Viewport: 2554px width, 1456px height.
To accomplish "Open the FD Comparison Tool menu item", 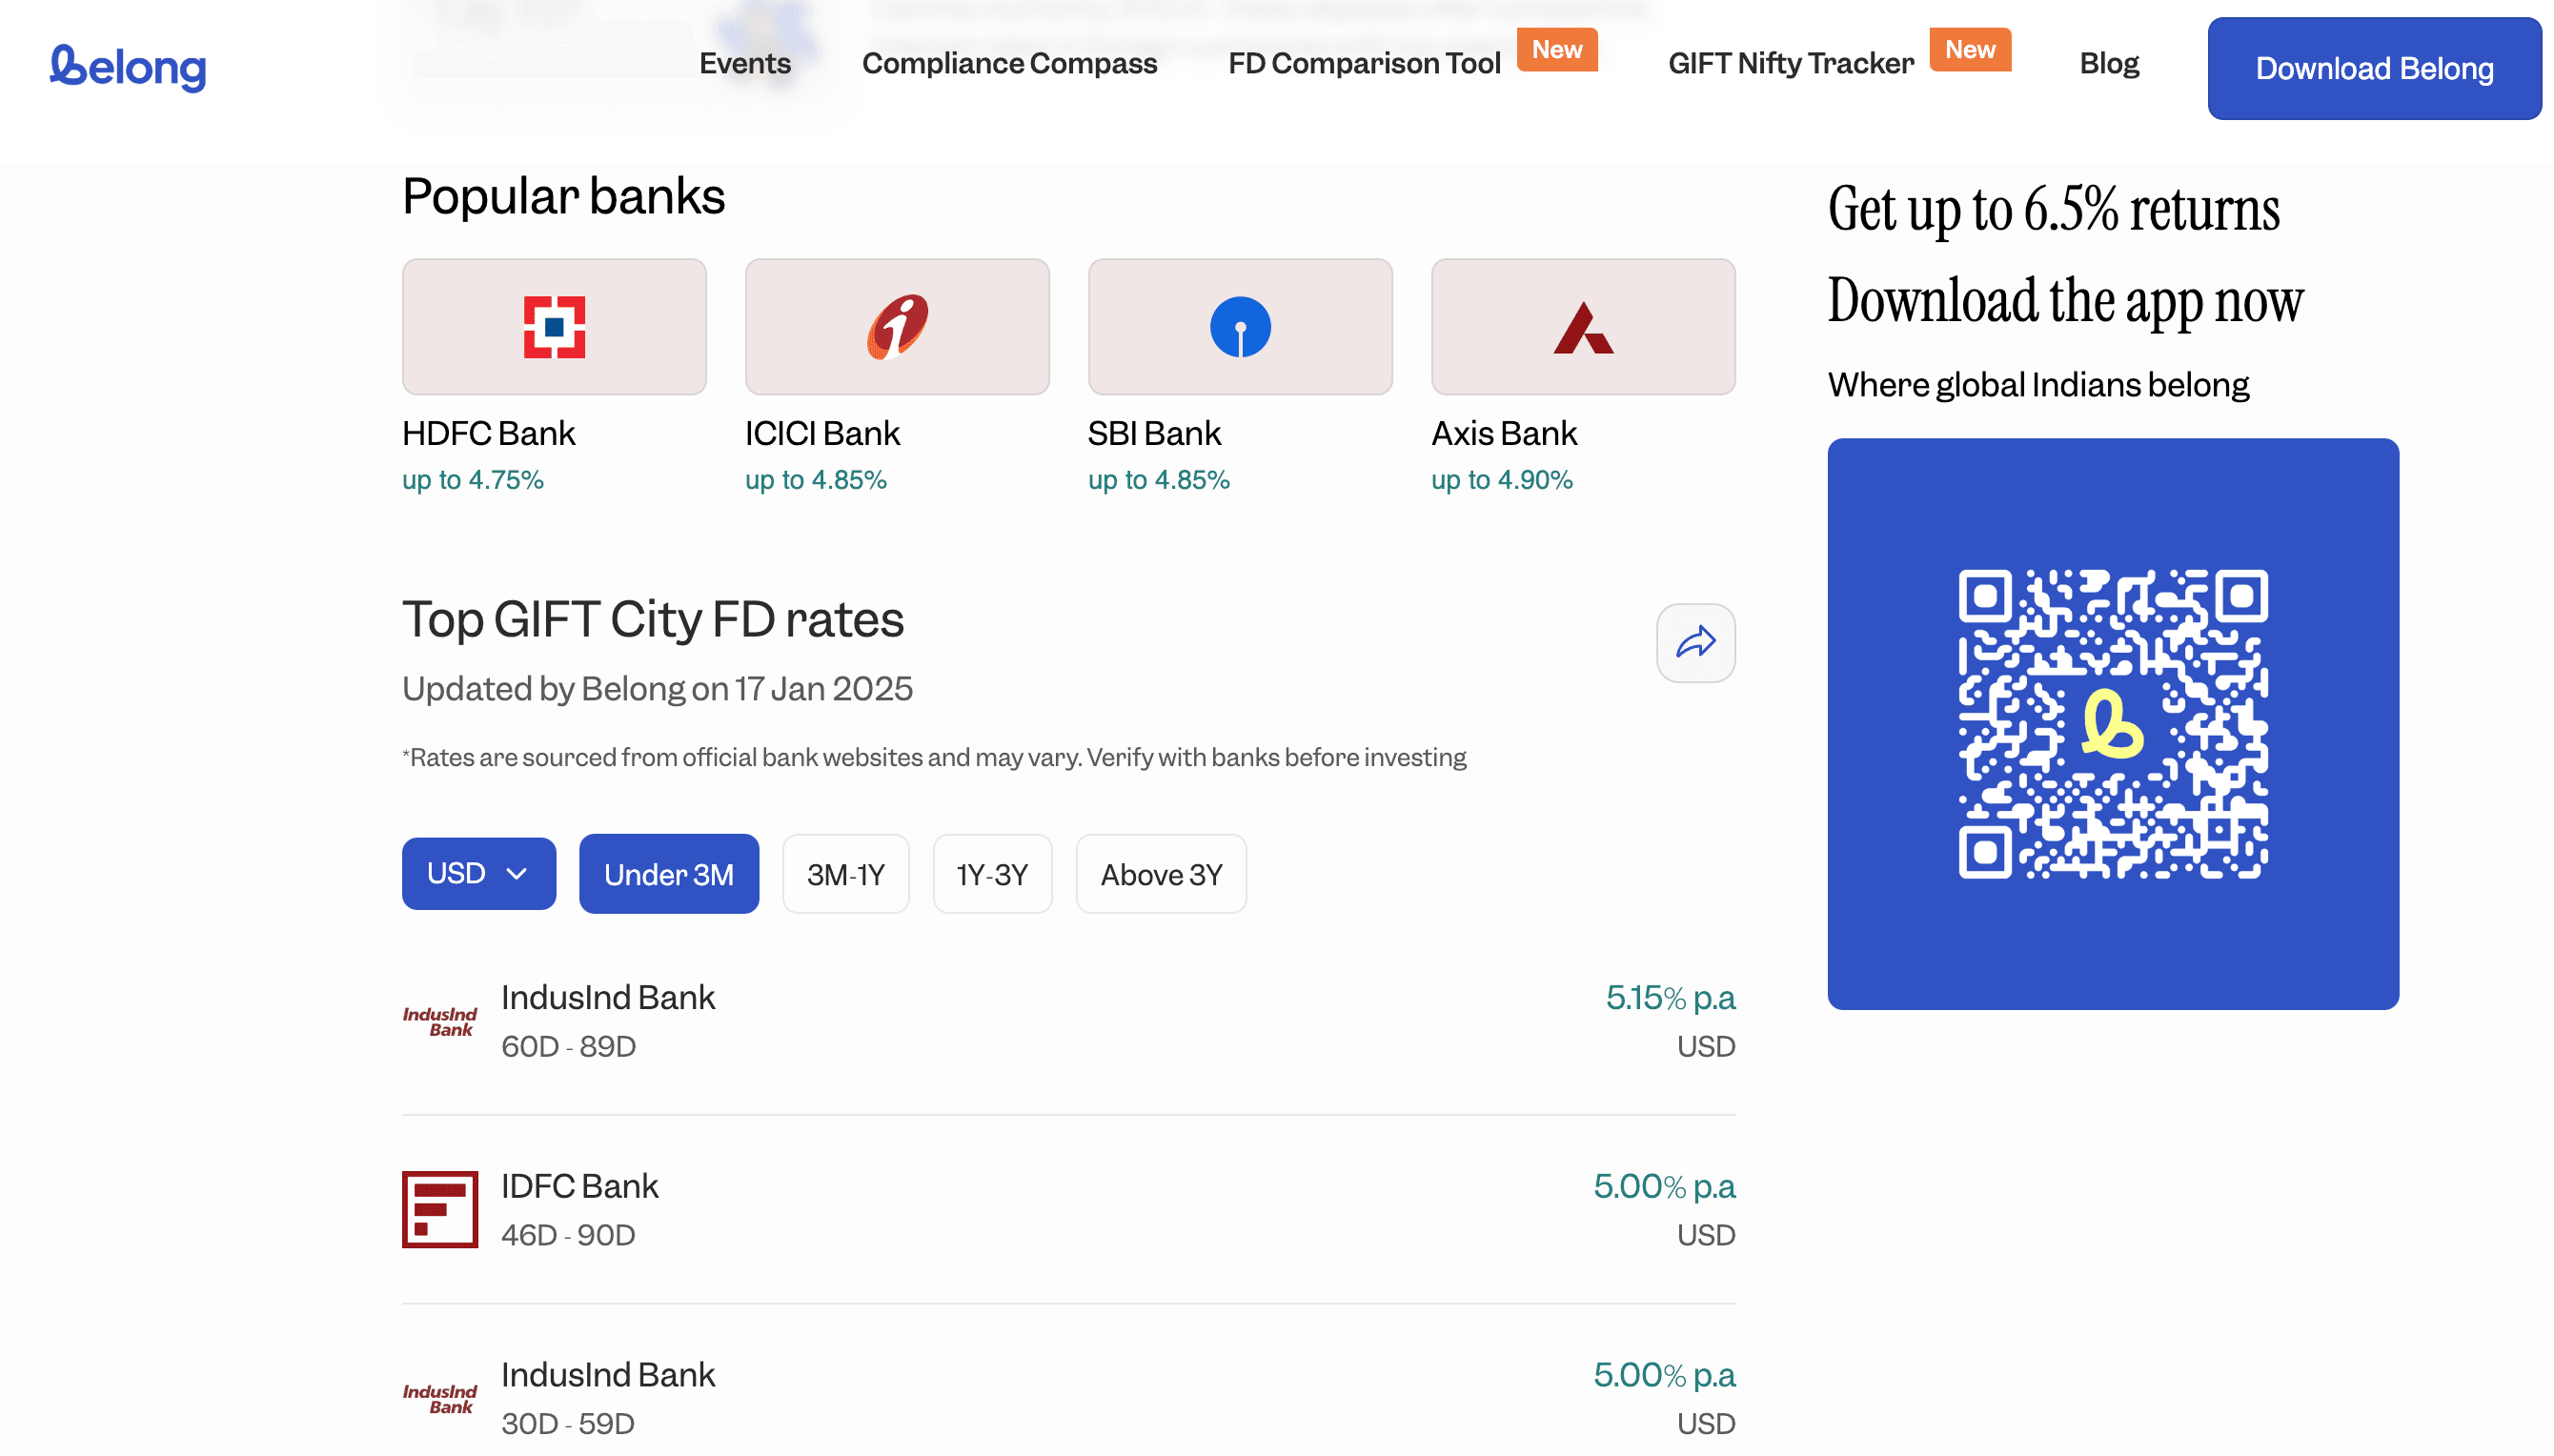I will click(1364, 63).
